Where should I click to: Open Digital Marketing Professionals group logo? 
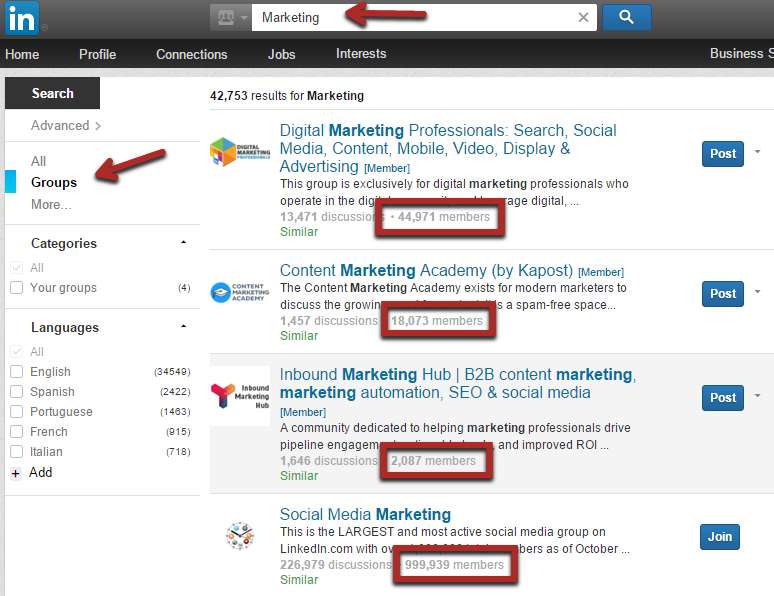(x=239, y=152)
